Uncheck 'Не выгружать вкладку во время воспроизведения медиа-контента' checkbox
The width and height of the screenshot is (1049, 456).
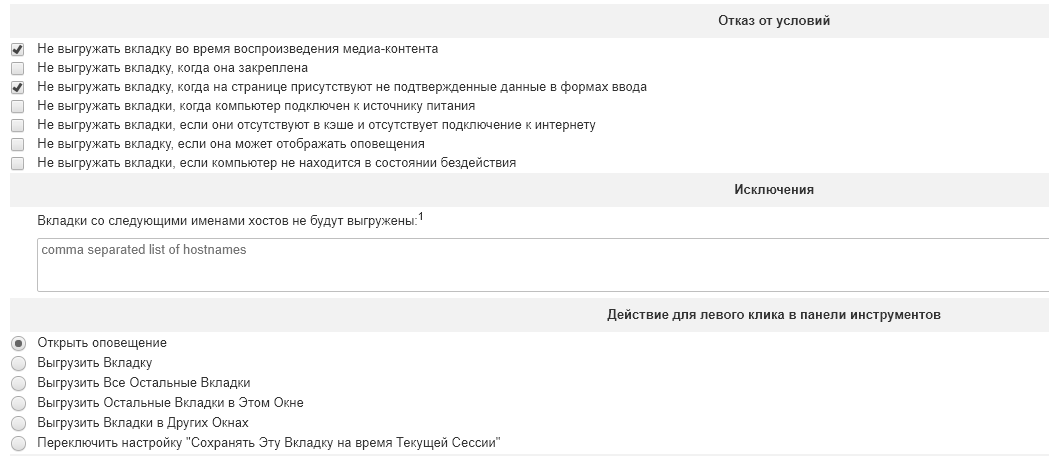[17, 49]
